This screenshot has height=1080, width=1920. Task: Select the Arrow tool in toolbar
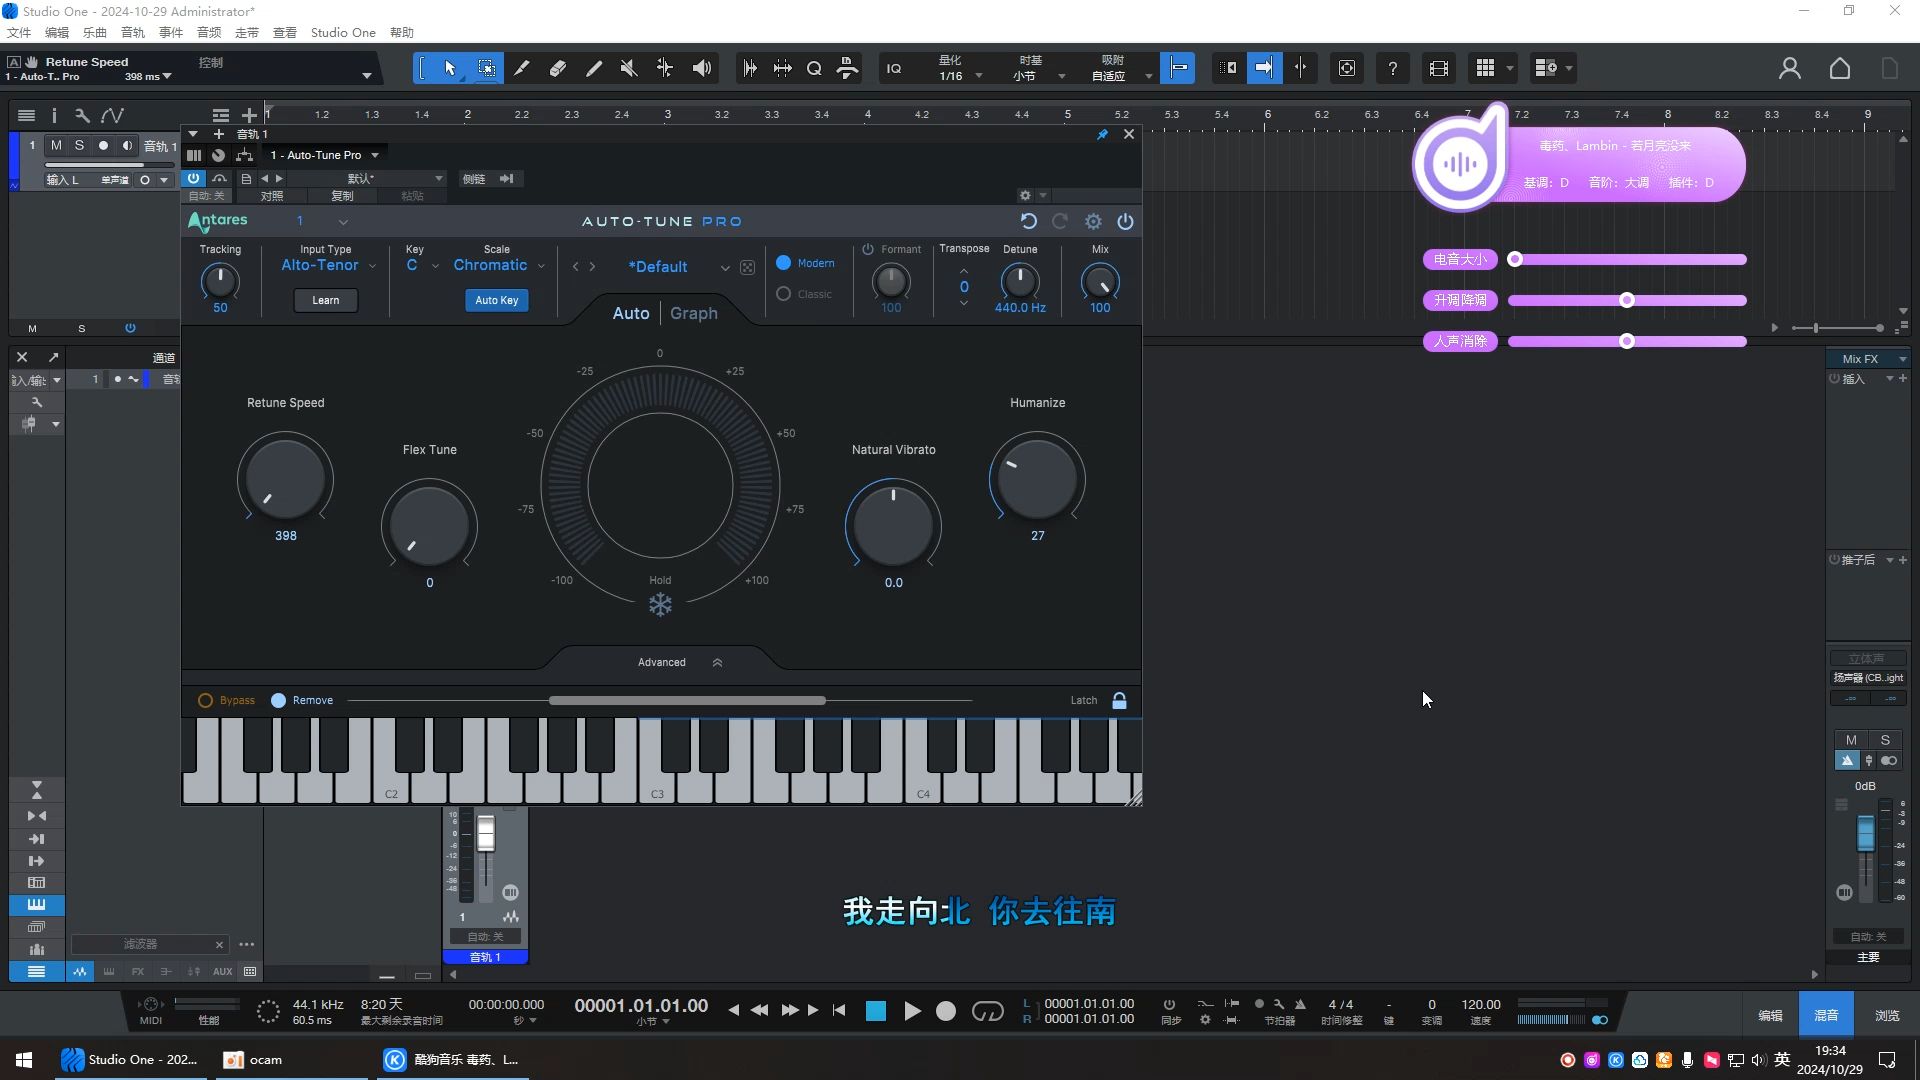450,68
